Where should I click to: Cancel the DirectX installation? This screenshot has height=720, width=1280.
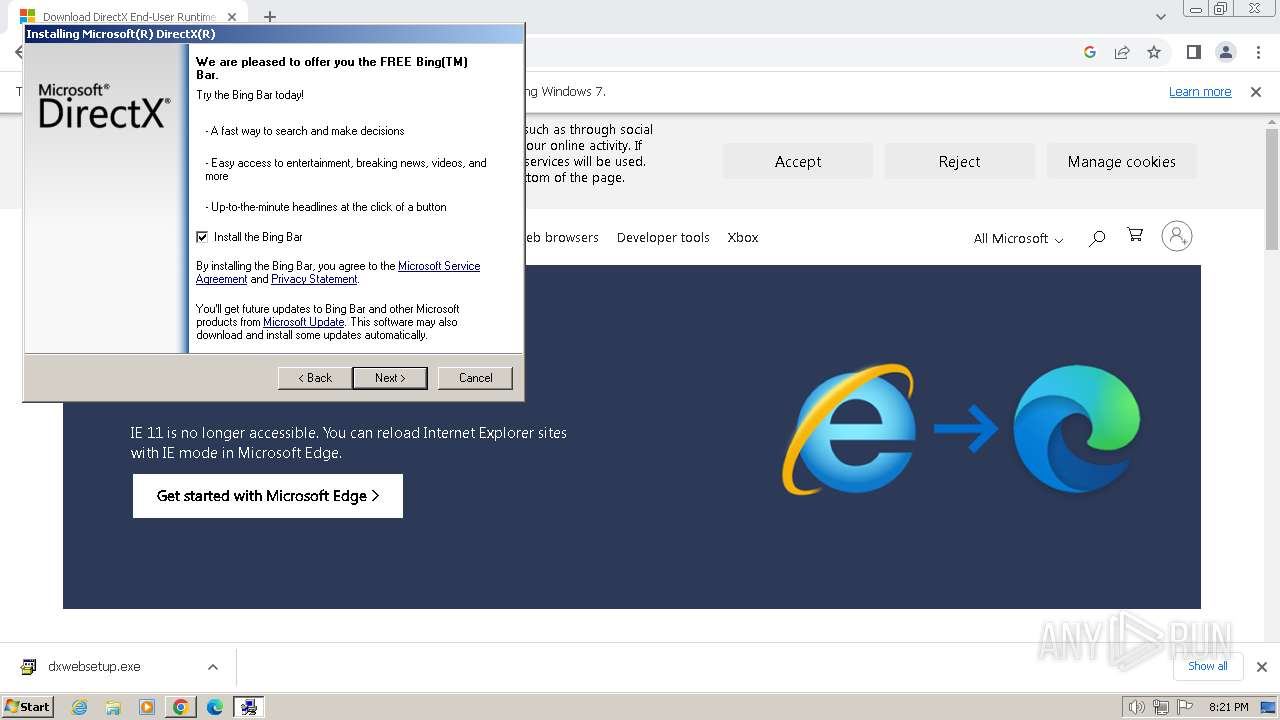(x=475, y=378)
